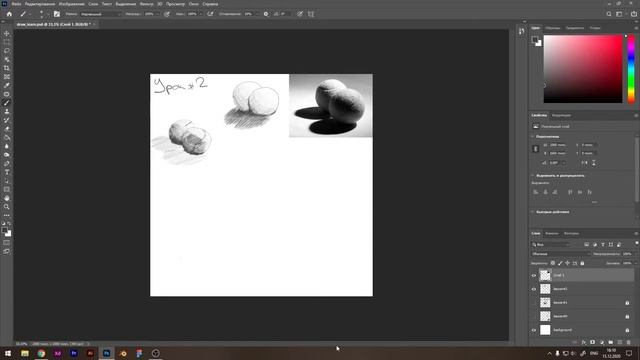The width and height of the screenshot is (640, 360).
Task: Select the Zoom tool
Action: coord(7,207)
